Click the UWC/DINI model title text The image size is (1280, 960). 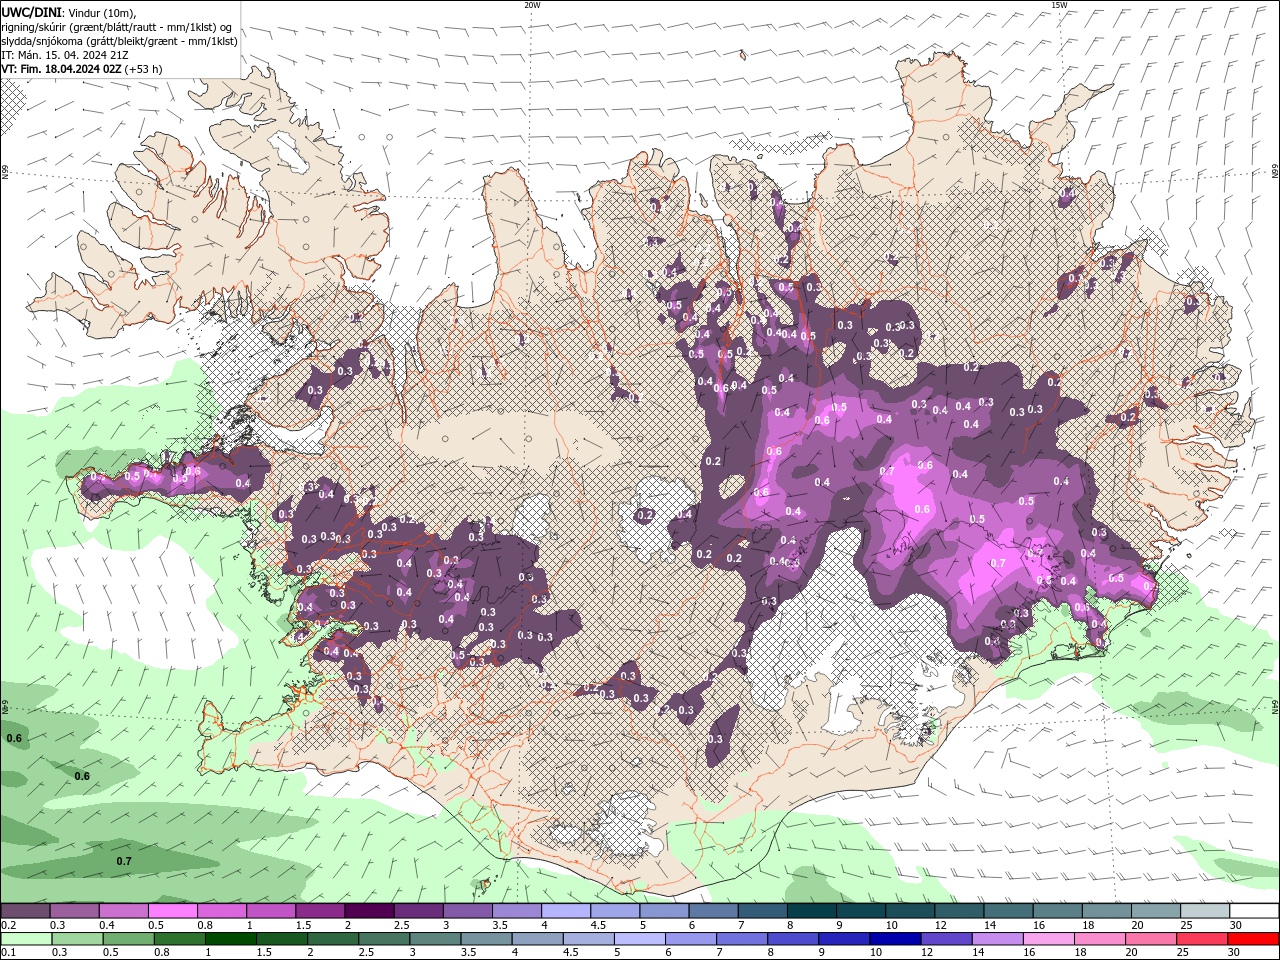click(x=31, y=11)
